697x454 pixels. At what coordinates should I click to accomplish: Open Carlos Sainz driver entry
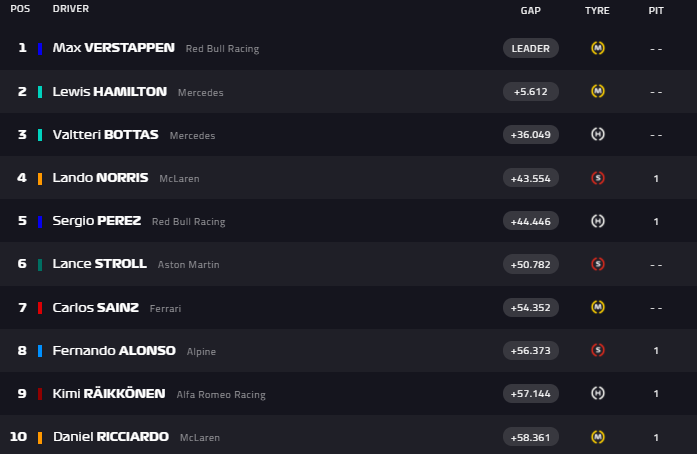point(97,307)
